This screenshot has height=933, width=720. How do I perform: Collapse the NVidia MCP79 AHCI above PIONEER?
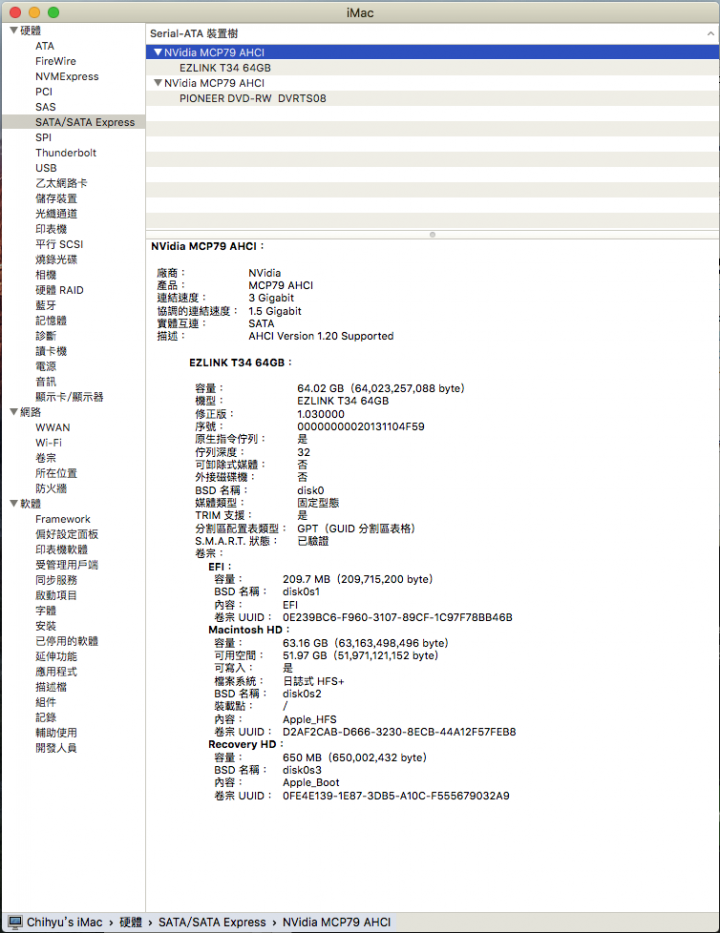pos(158,83)
